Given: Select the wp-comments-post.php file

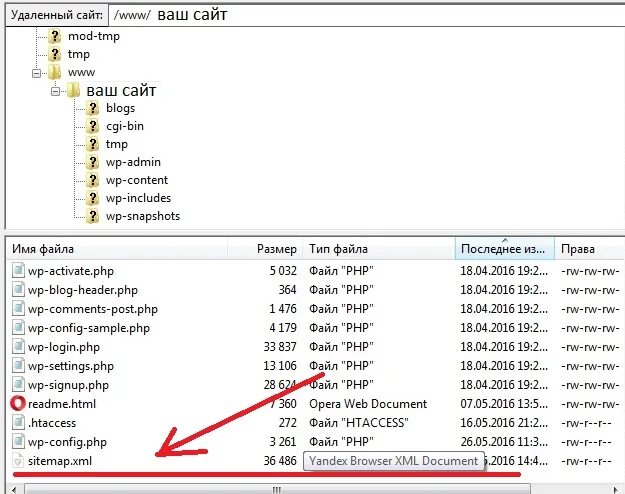Looking at the screenshot, I should pyautogui.click(x=93, y=309).
